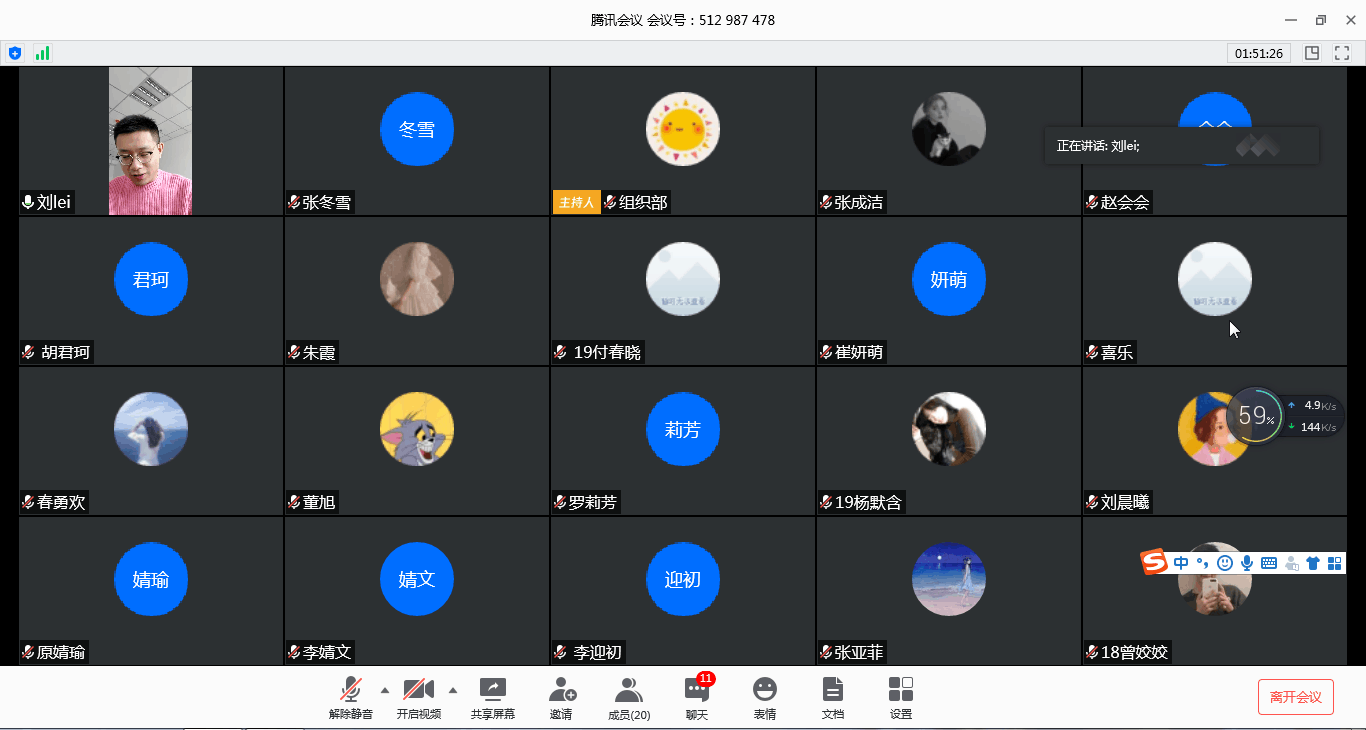The image size is (1366, 730).
Task: Switch the grid layout view icon
Action: pyautogui.click(x=1312, y=54)
